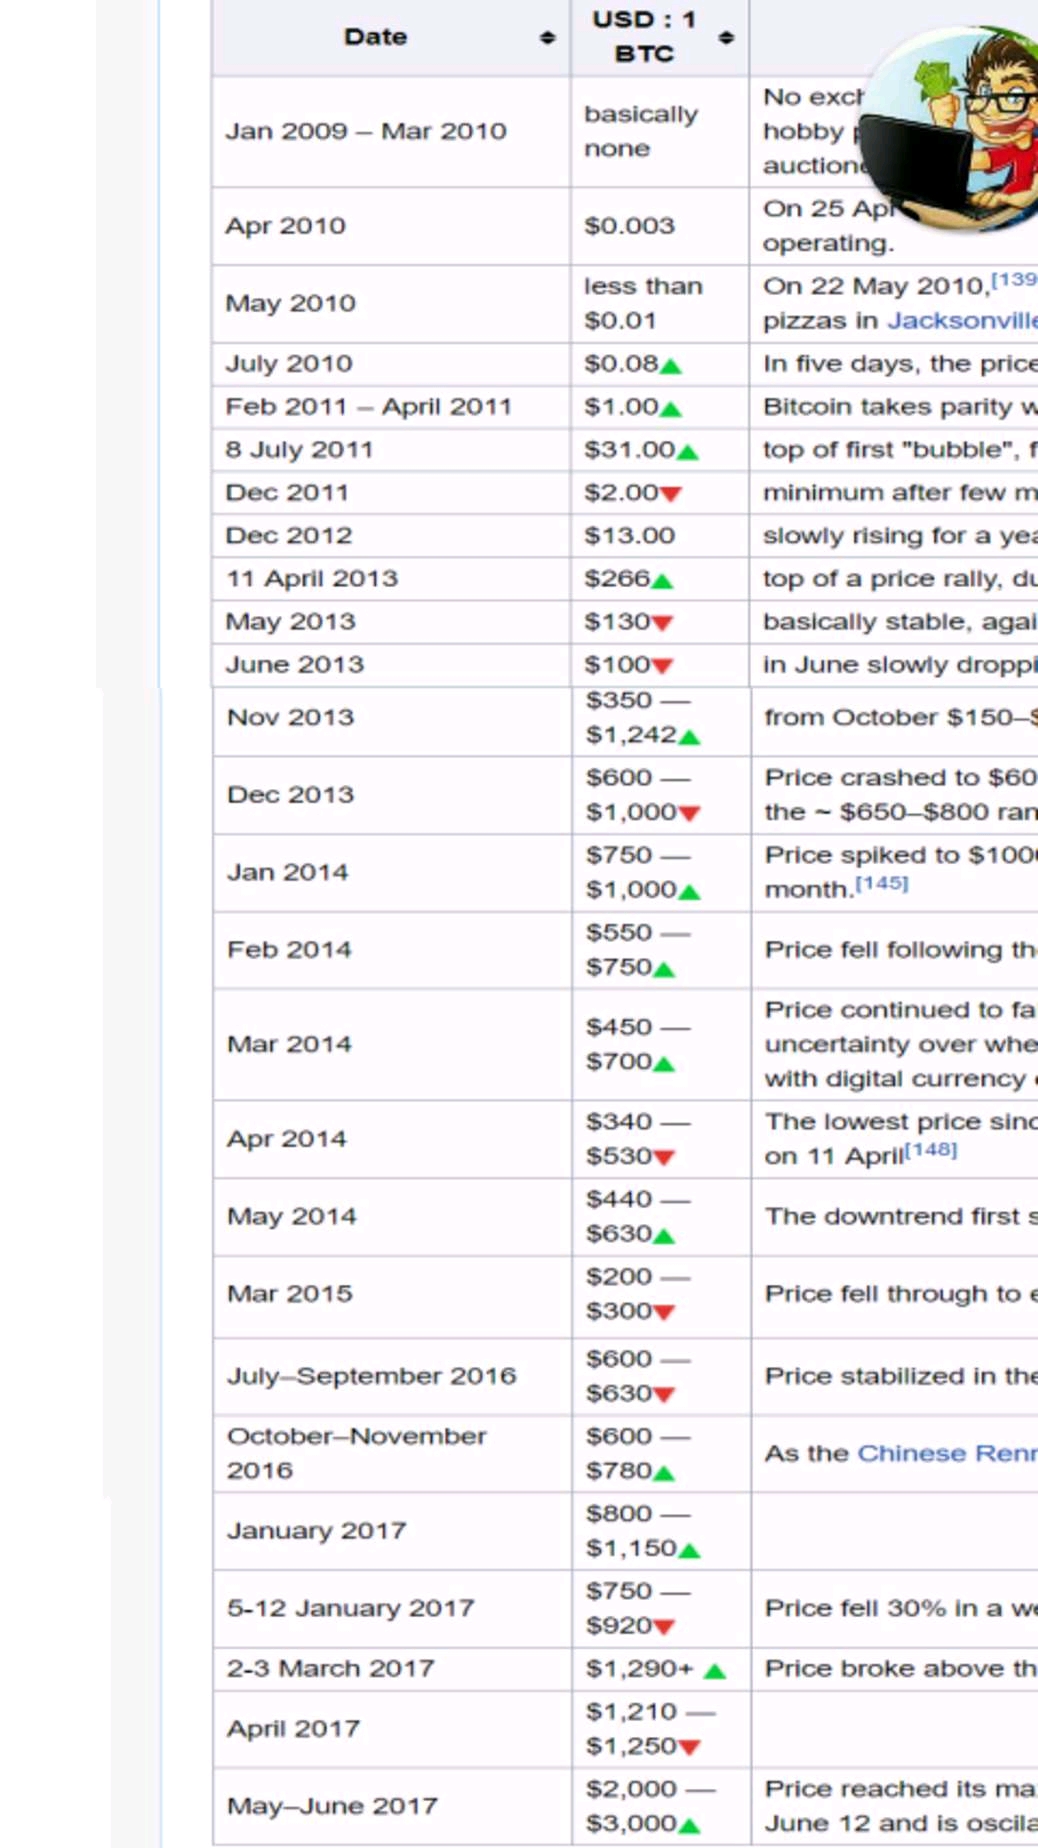
Task: Click the Date column header
Action: (x=391, y=38)
